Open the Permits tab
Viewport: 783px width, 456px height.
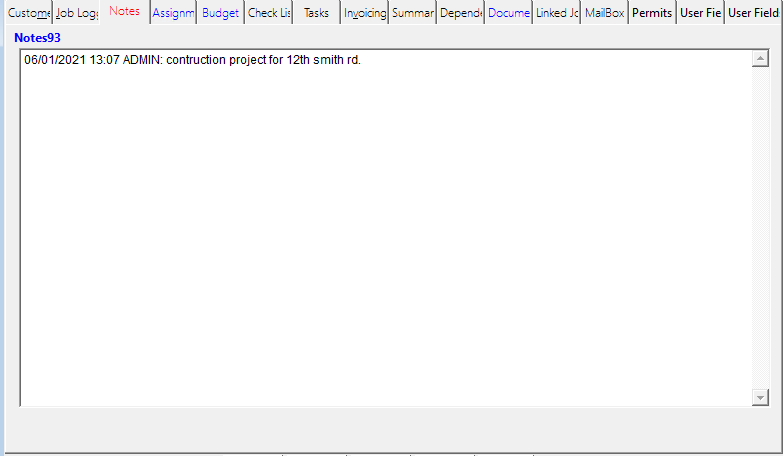652,13
